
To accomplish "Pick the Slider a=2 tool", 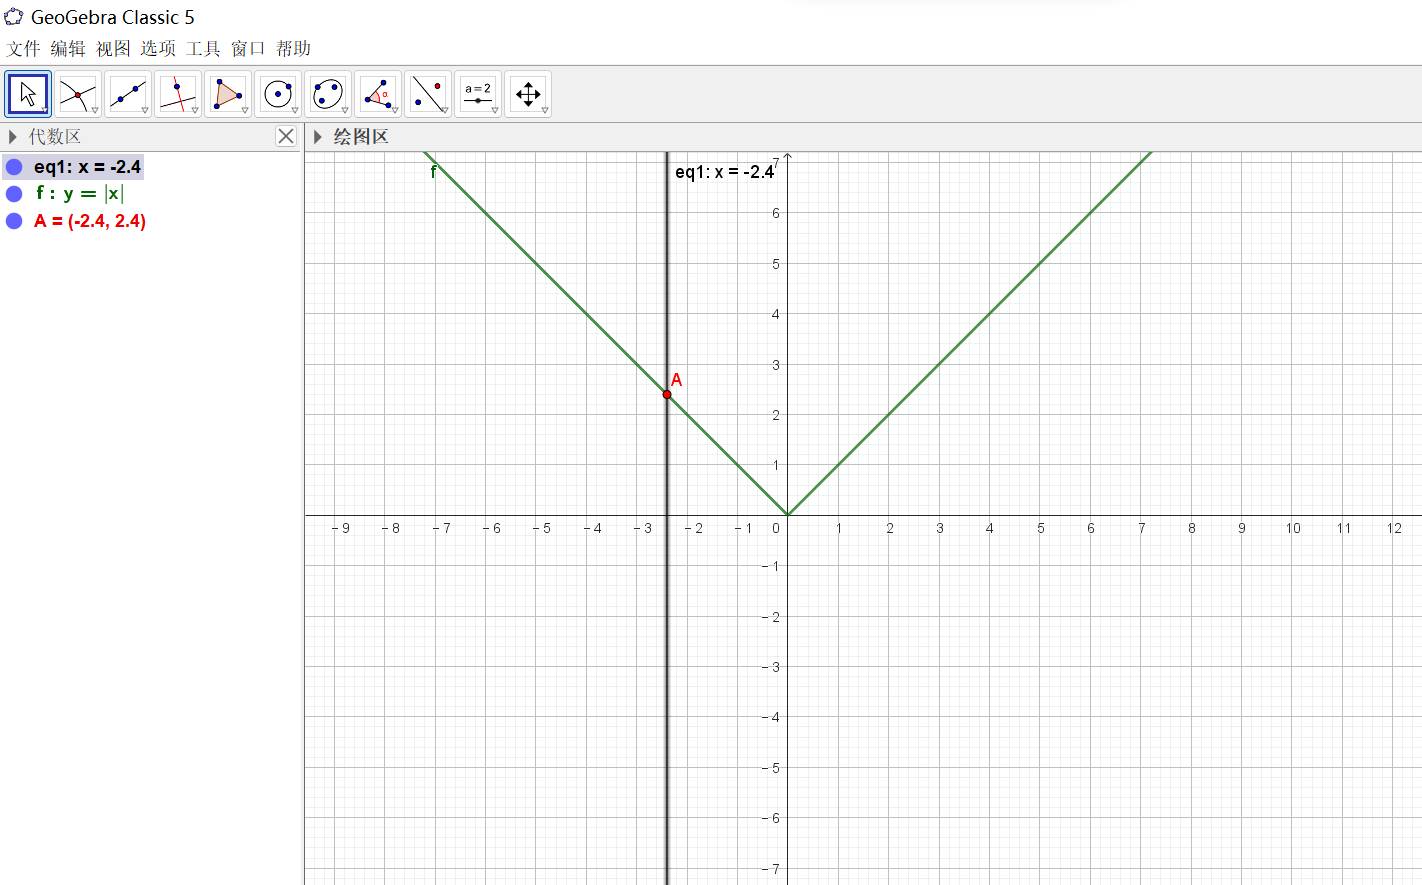I will (478, 94).
